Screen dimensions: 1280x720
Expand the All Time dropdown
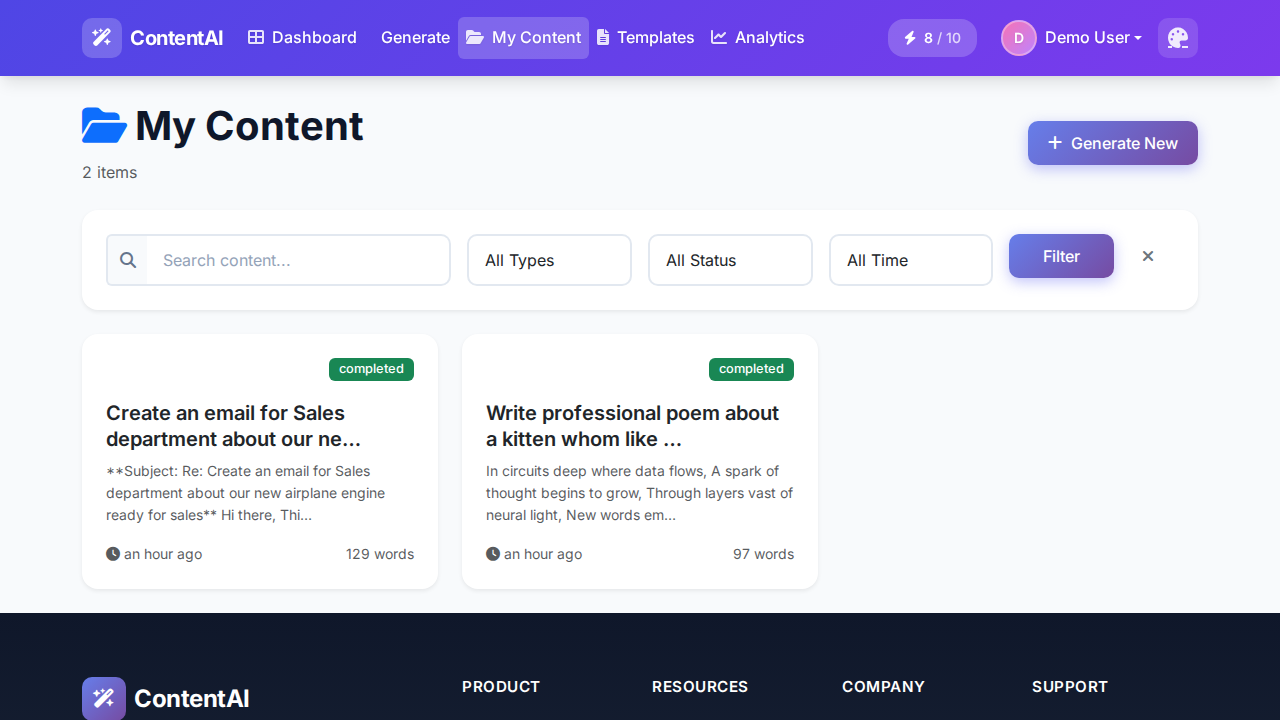coord(910,260)
